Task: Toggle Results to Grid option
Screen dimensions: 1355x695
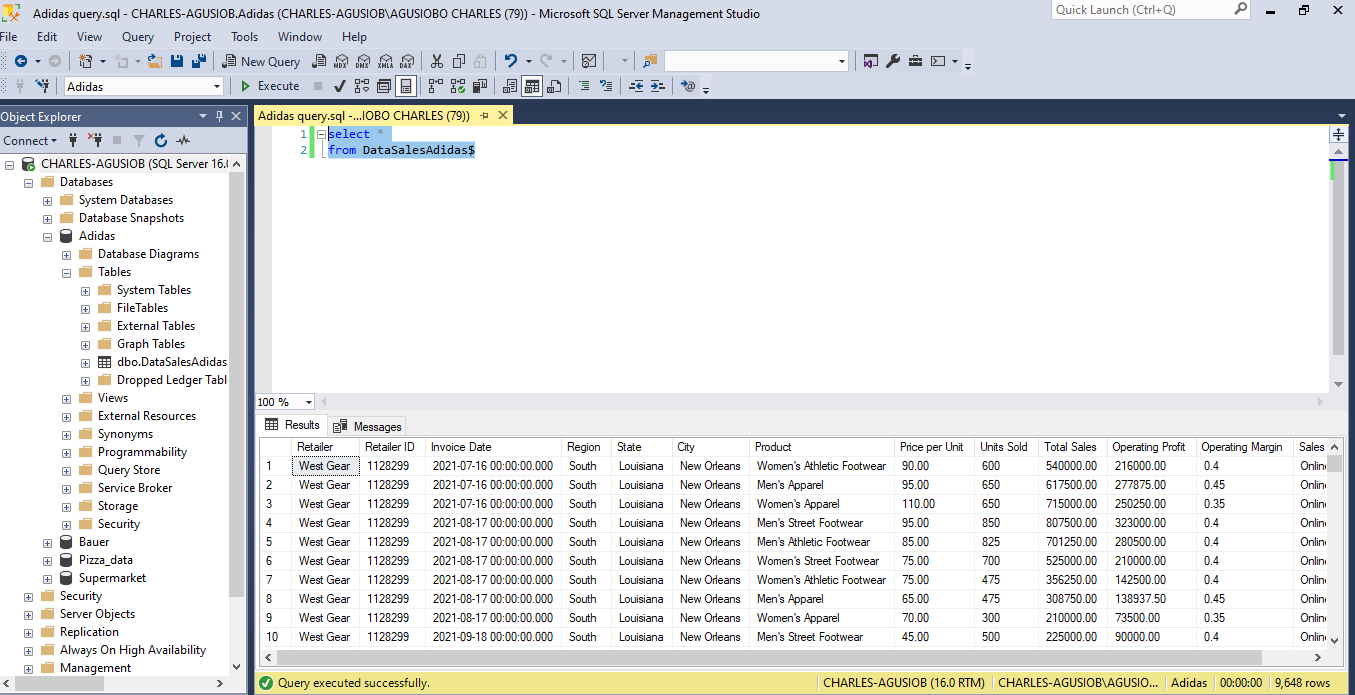Action: (x=532, y=86)
